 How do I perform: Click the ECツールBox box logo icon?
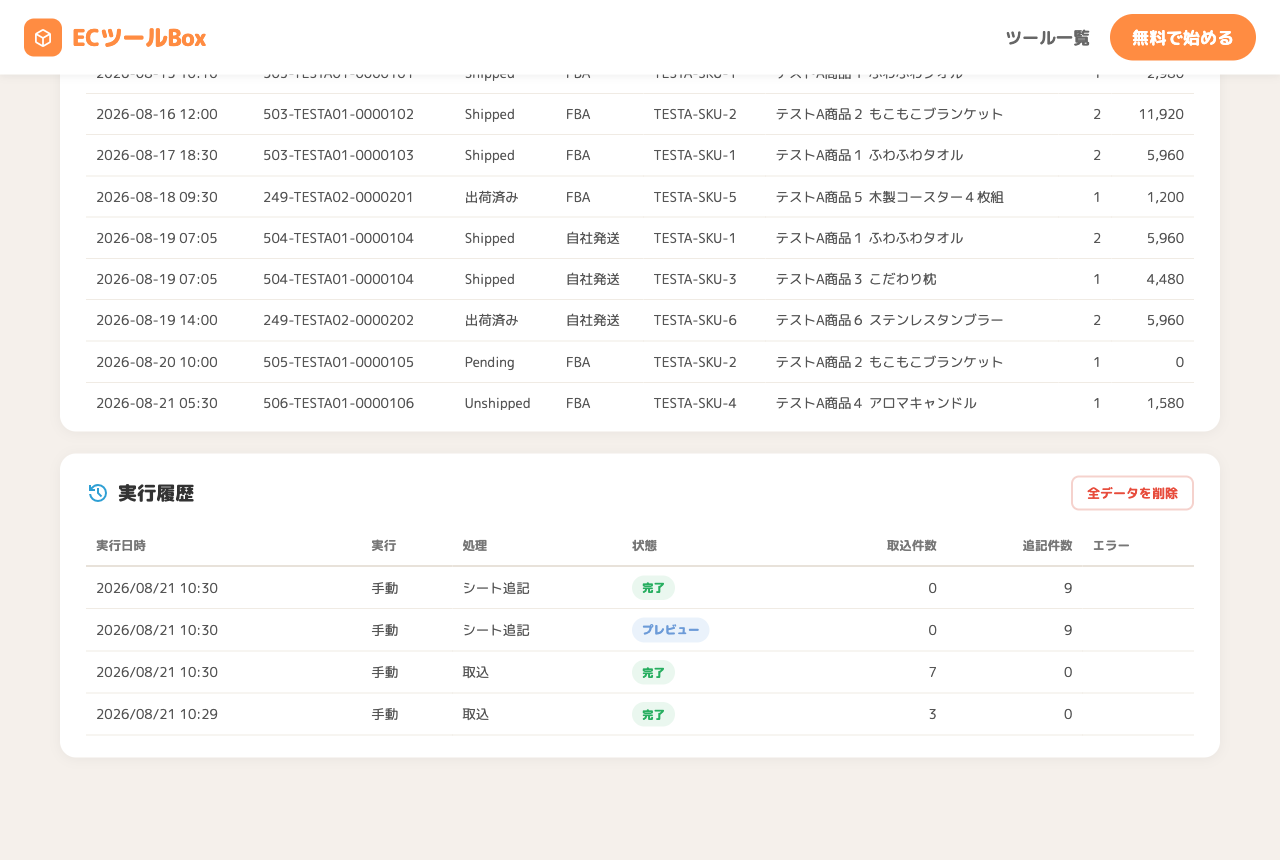pos(43,38)
